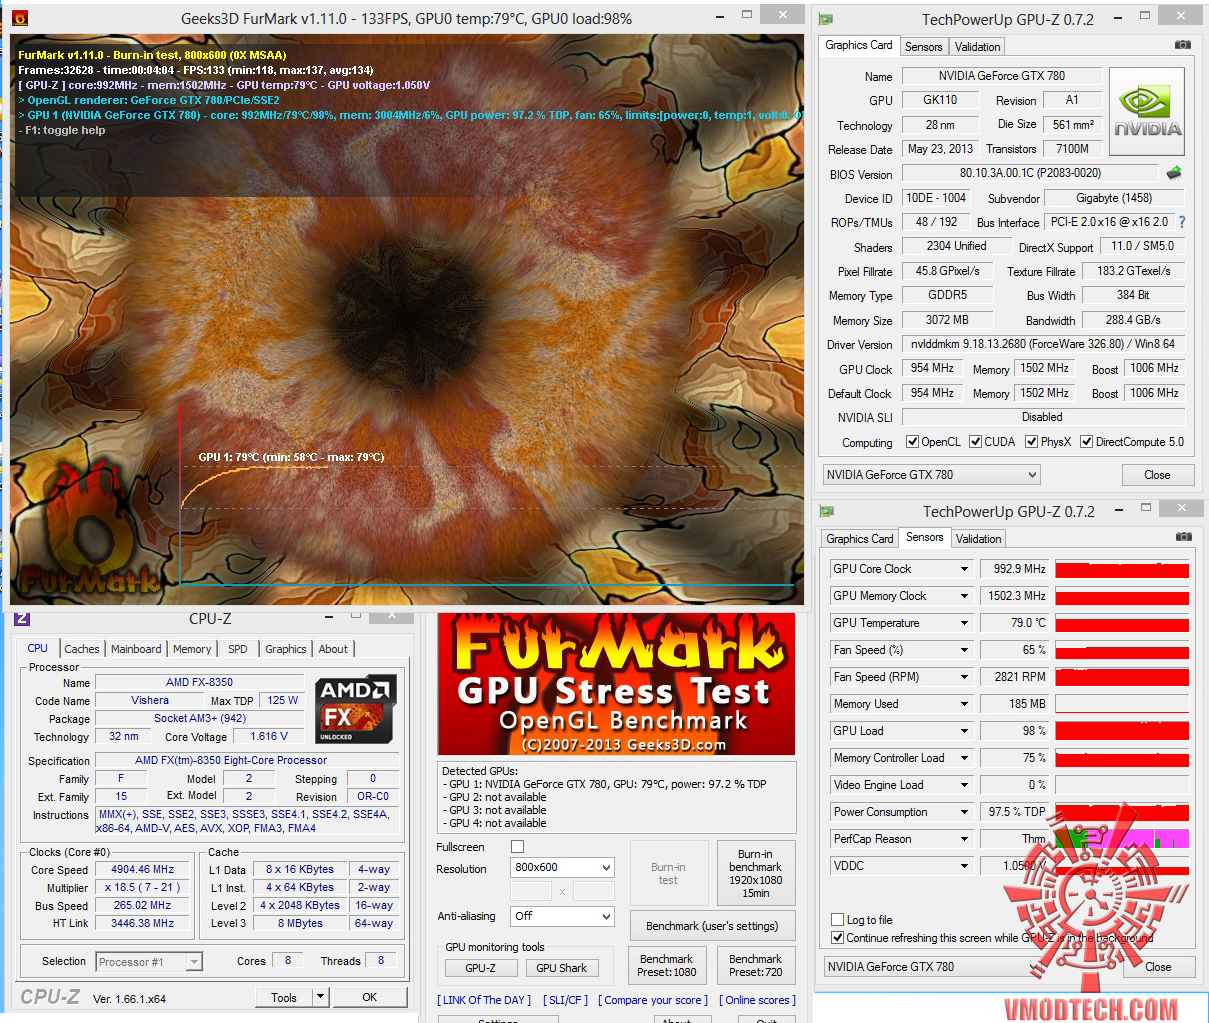Open the Anti-aliasing Off dropdown
The image size is (1209, 1023).
pyautogui.click(x=562, y=916)
